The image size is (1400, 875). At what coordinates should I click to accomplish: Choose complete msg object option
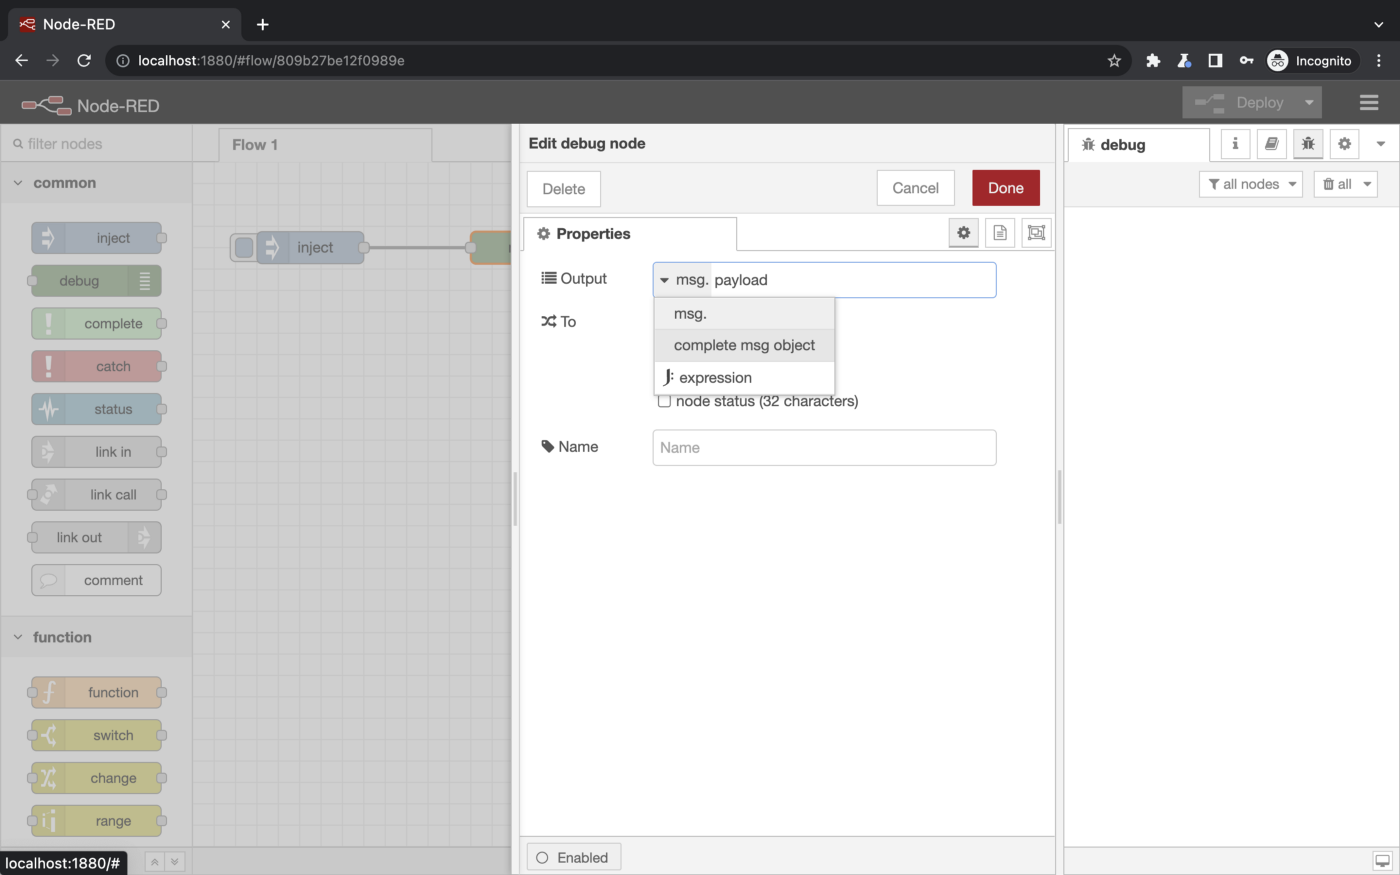click(x=744, y=345)
